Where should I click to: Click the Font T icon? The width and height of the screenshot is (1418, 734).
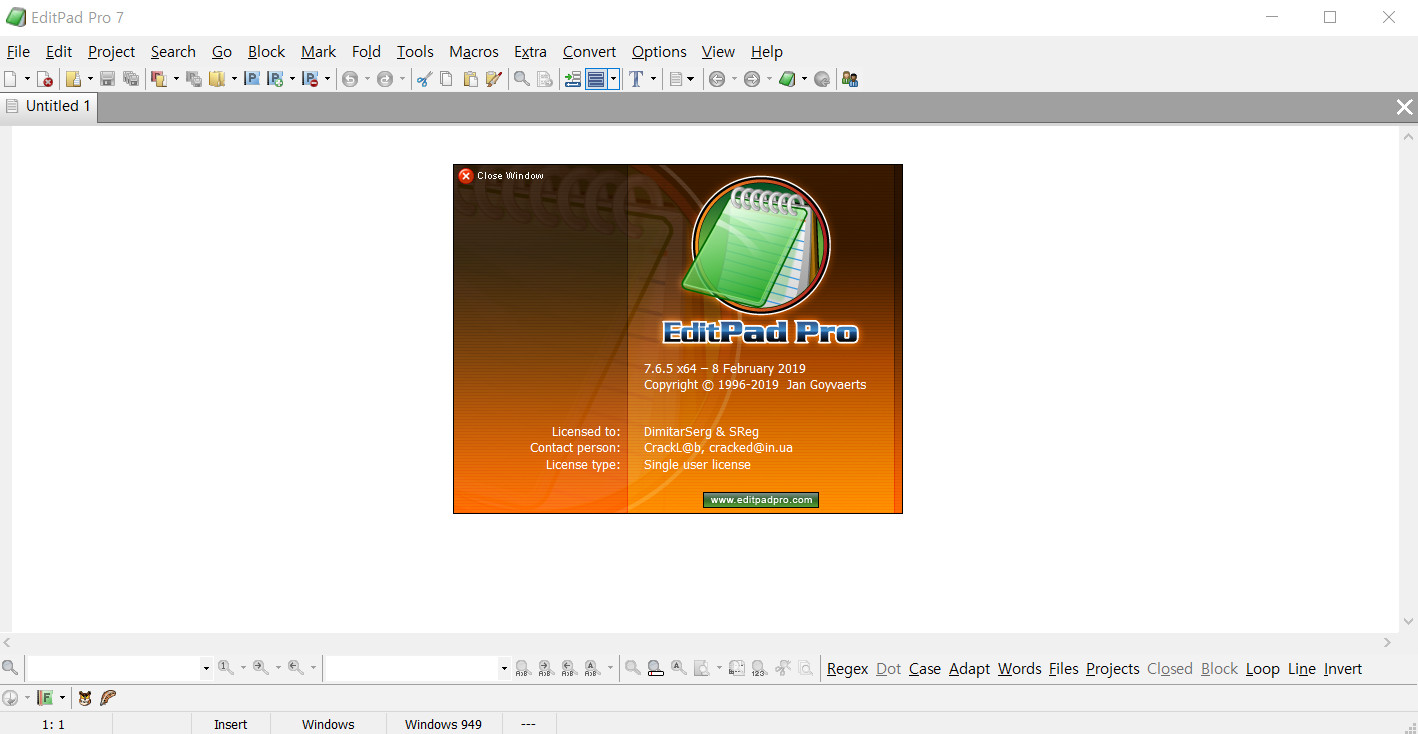pos(636,79)
